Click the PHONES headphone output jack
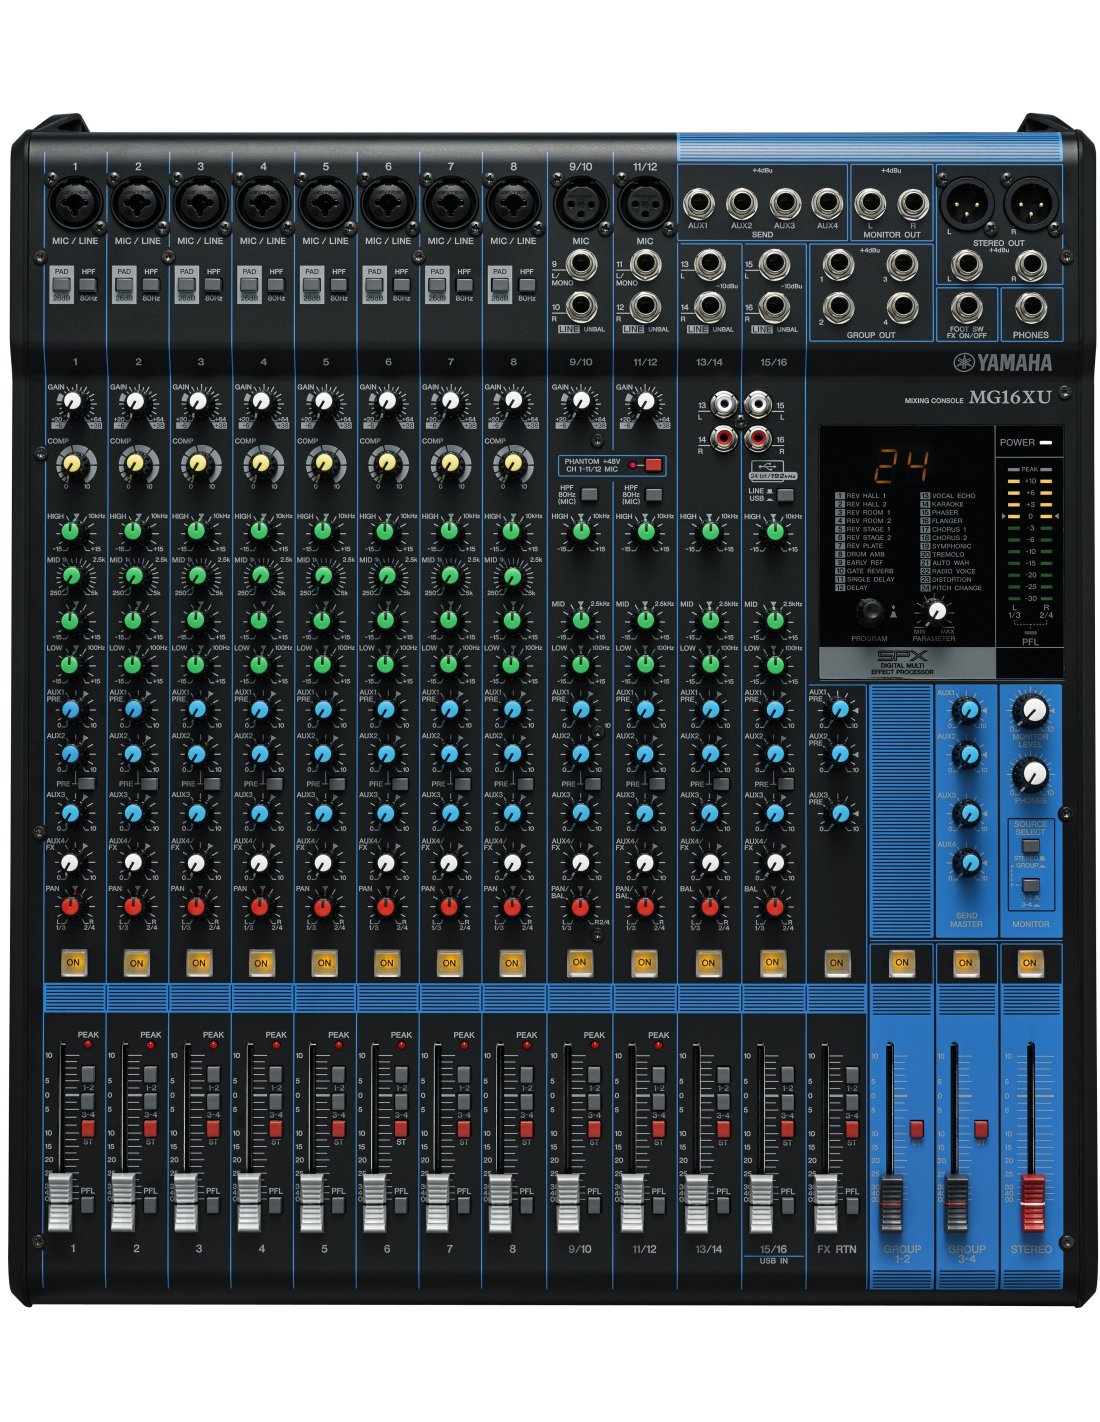 point(1030,309)
